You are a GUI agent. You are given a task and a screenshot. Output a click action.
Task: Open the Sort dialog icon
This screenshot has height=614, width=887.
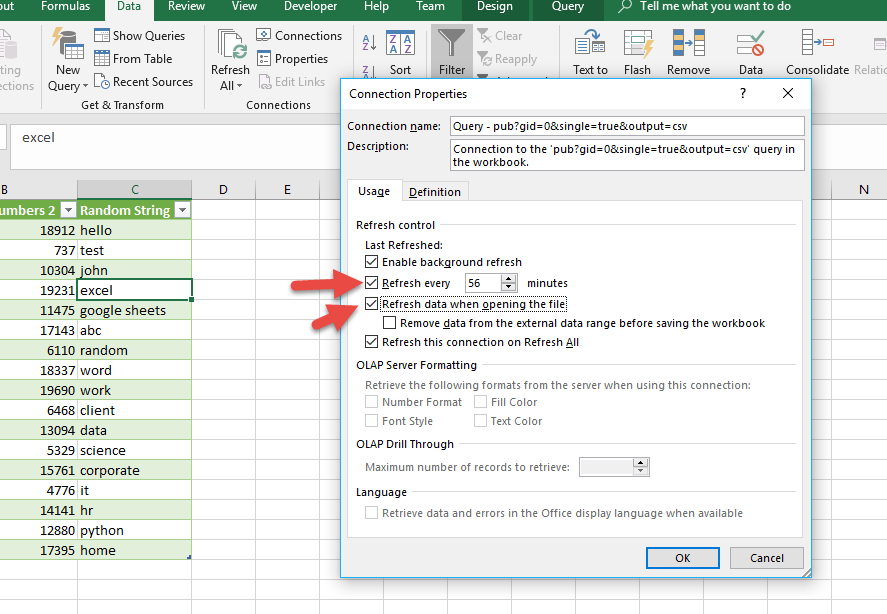[x=400, y=43]
